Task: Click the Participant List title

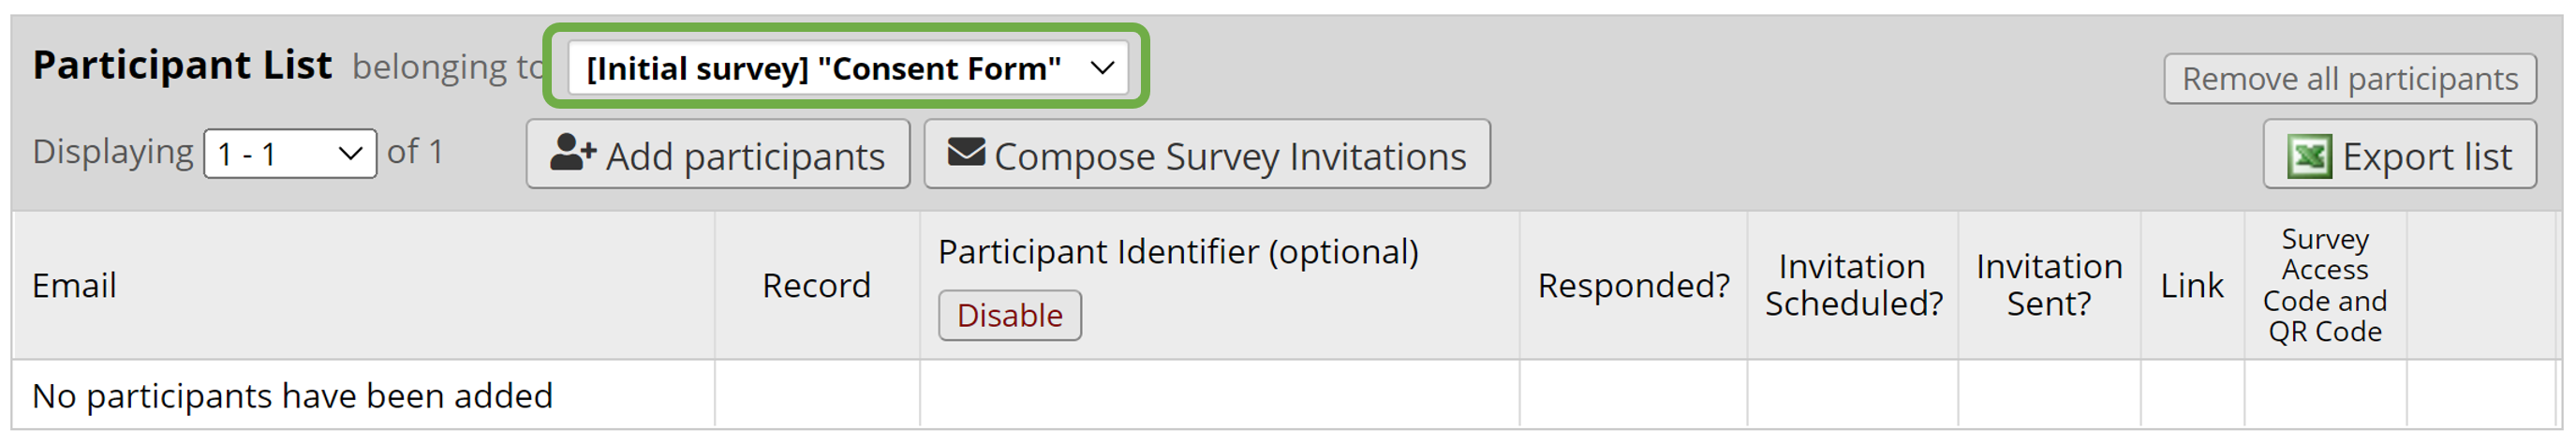Action: click(x=182, y=66)
